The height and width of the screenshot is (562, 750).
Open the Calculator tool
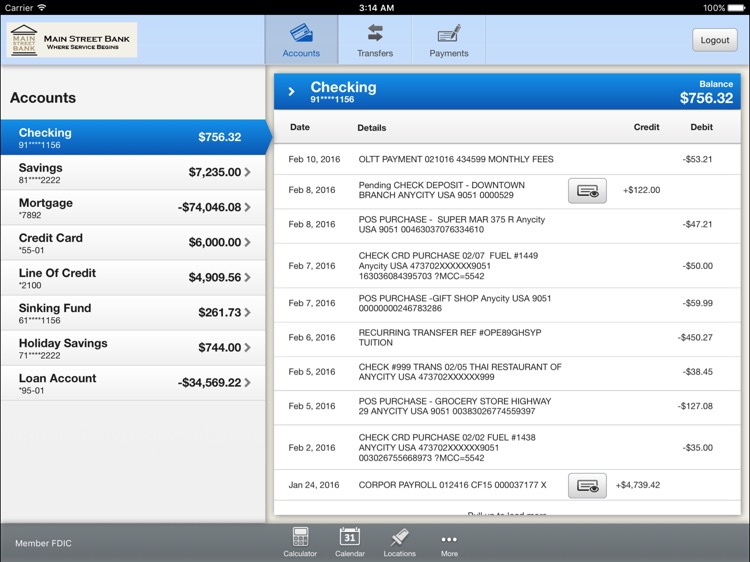pos(300,542)
